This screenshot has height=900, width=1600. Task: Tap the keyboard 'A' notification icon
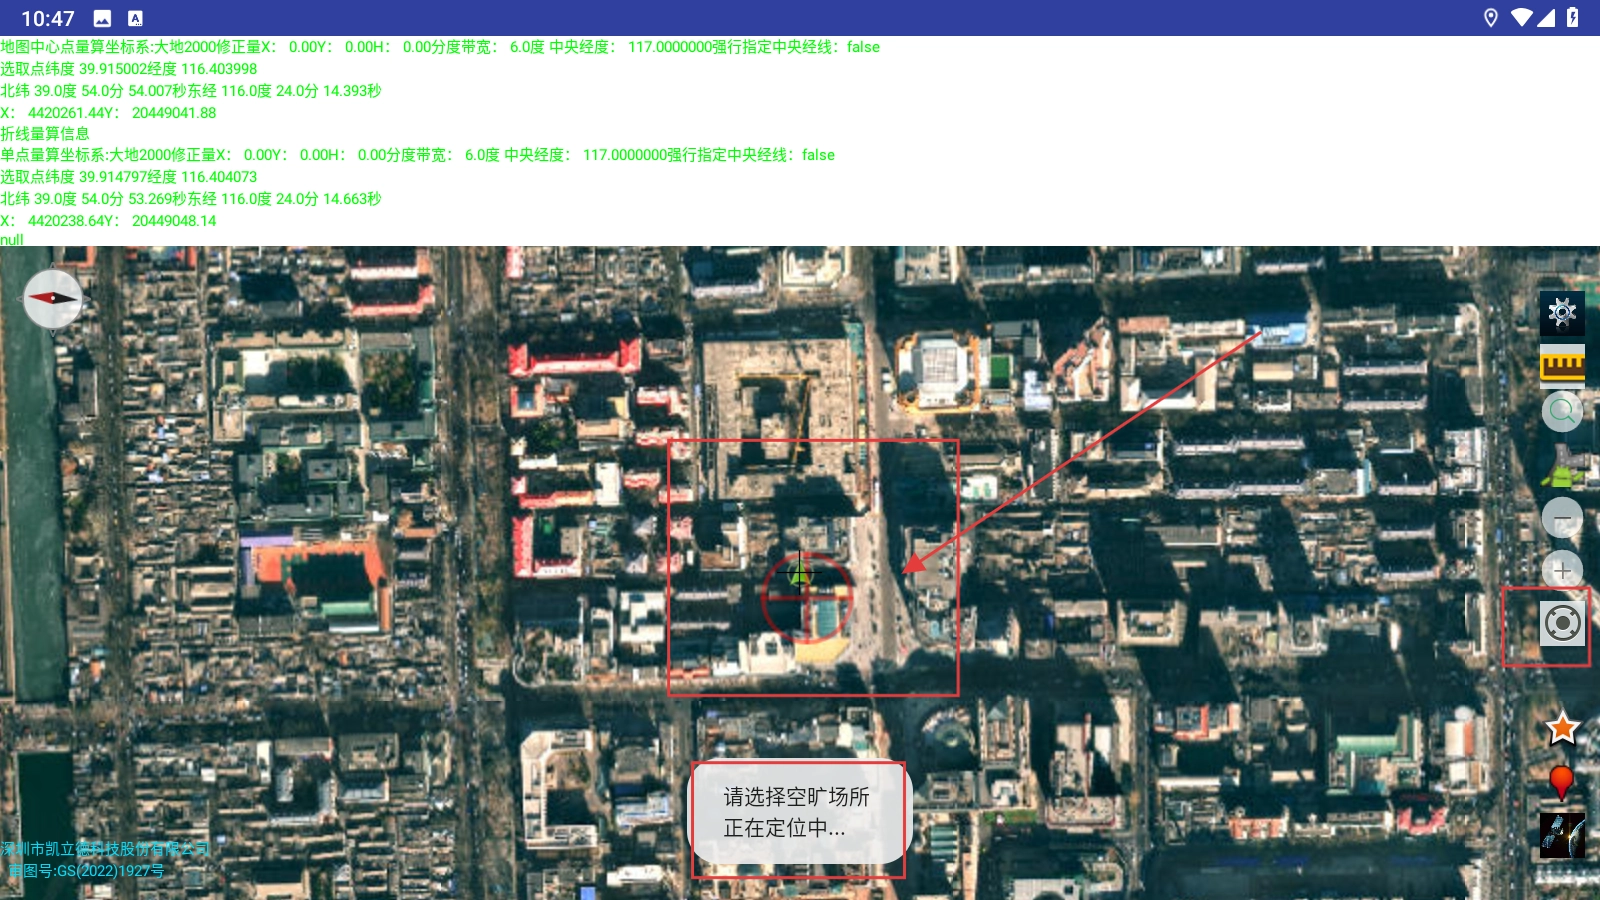pyautogui.click(x=136, y=18)
